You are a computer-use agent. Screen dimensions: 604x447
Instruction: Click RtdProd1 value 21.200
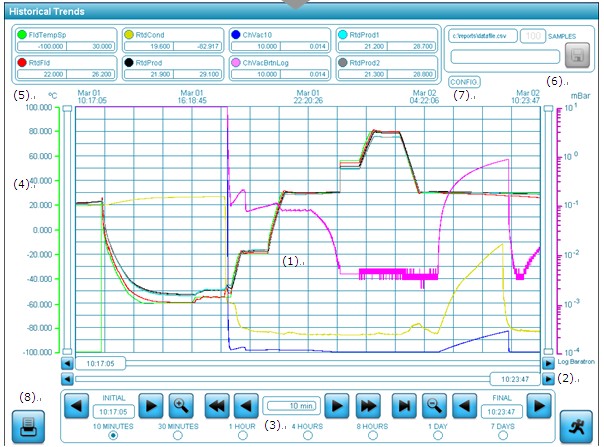tap(363, 46)
